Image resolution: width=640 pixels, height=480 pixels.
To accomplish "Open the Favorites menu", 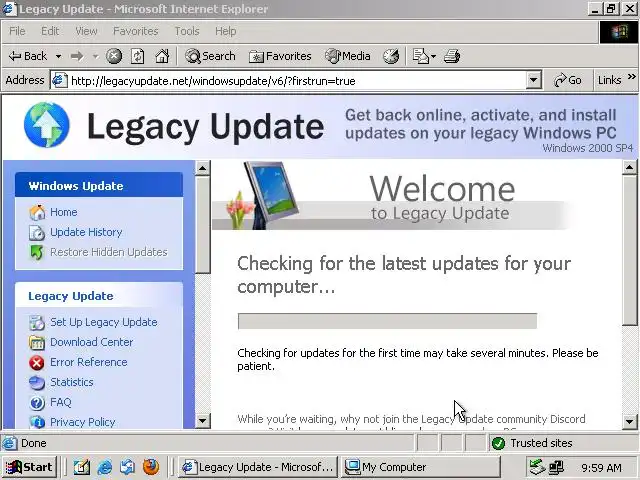I will (136, 31).
